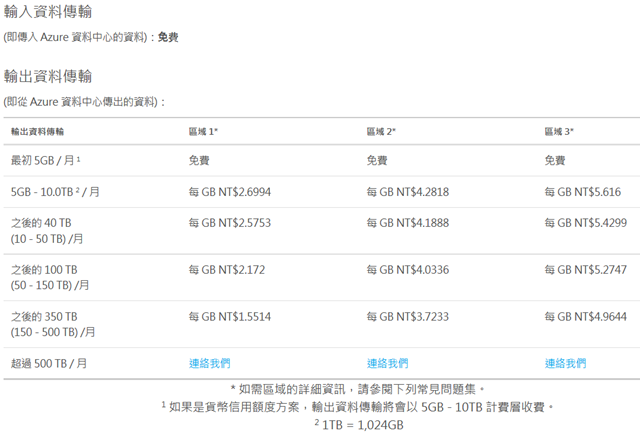The width and height of the screenshot is (640, 434).
Task: Click the 免費 cell in 區域 2 column
Action: coord(377,160)
